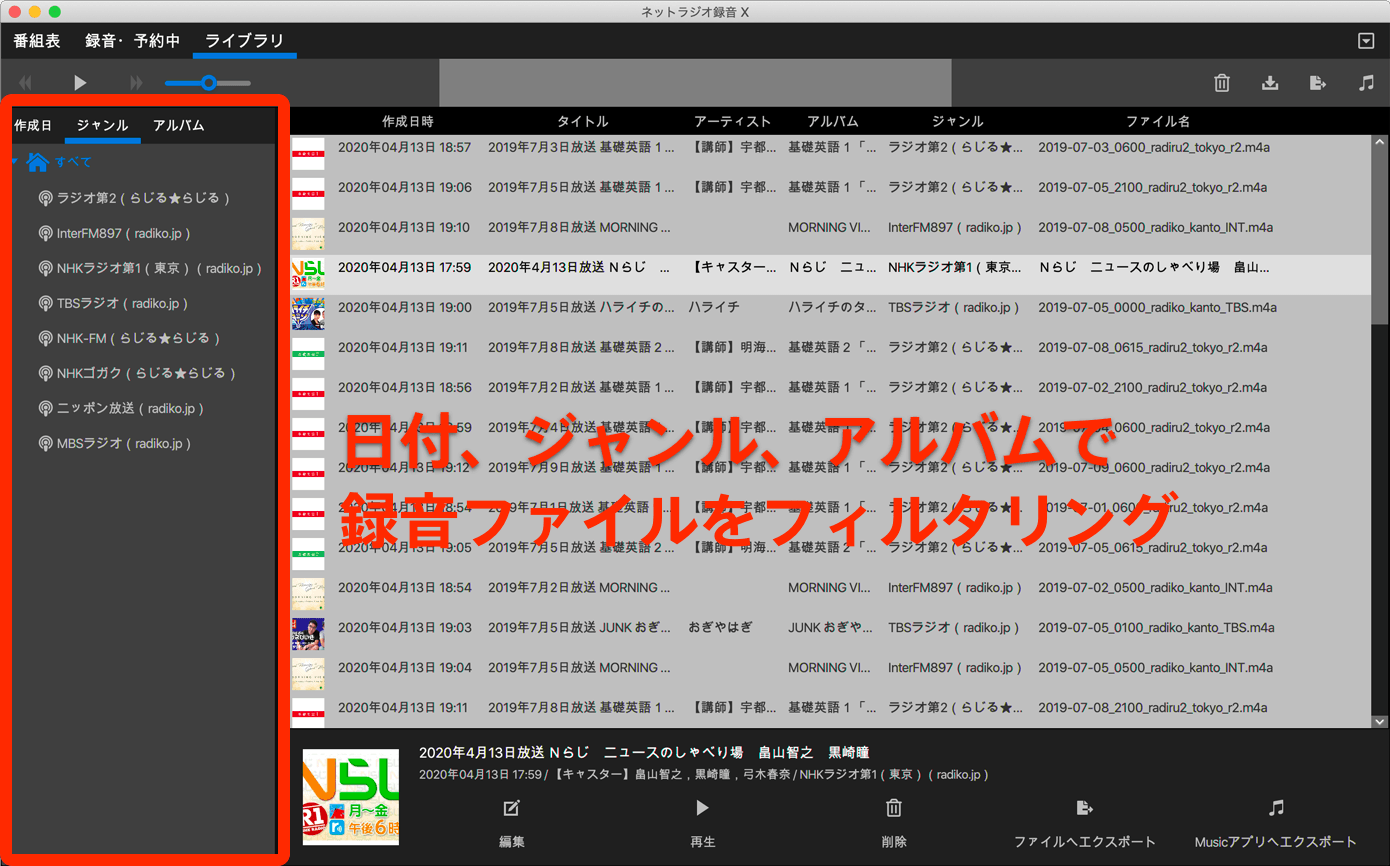
Task: Click the music note icon at top right
Action: (x=1366, y=84)
